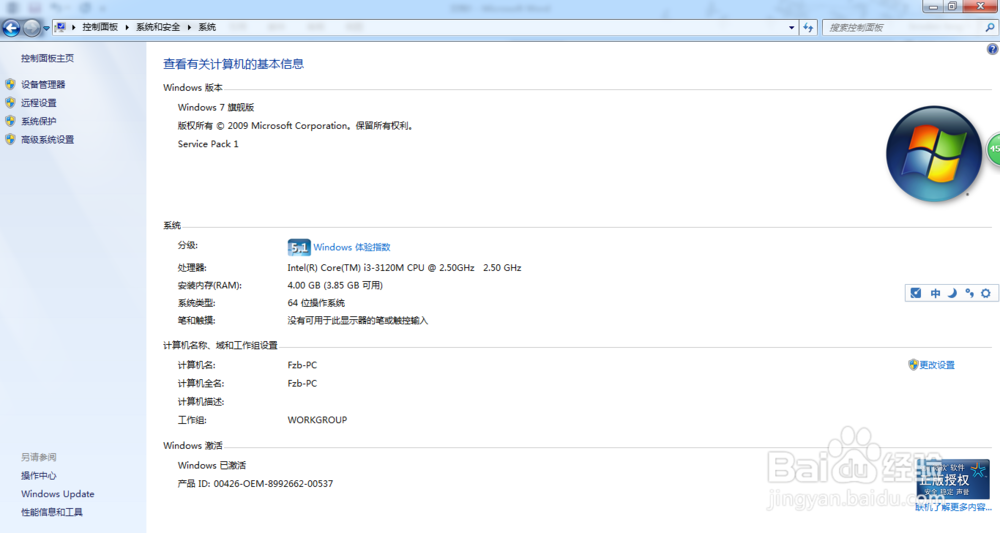Select 系统 in the breadcrumb path

click(x=207, y=27)
